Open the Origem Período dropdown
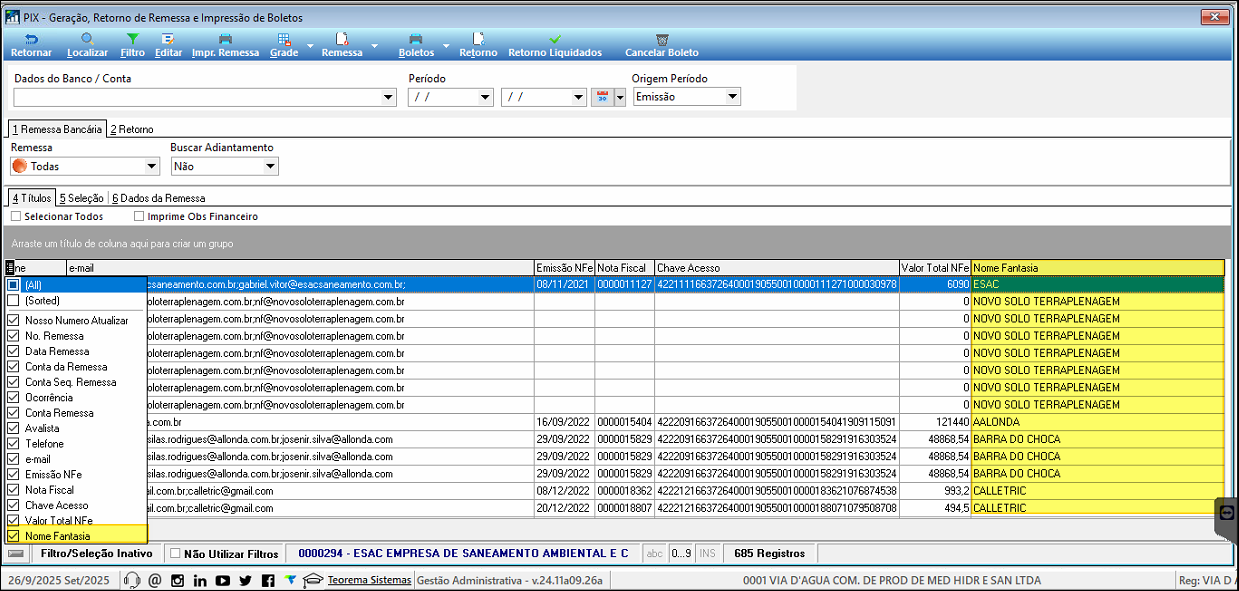This screenshot has height=591, width=1239. (x=733, y=97)
